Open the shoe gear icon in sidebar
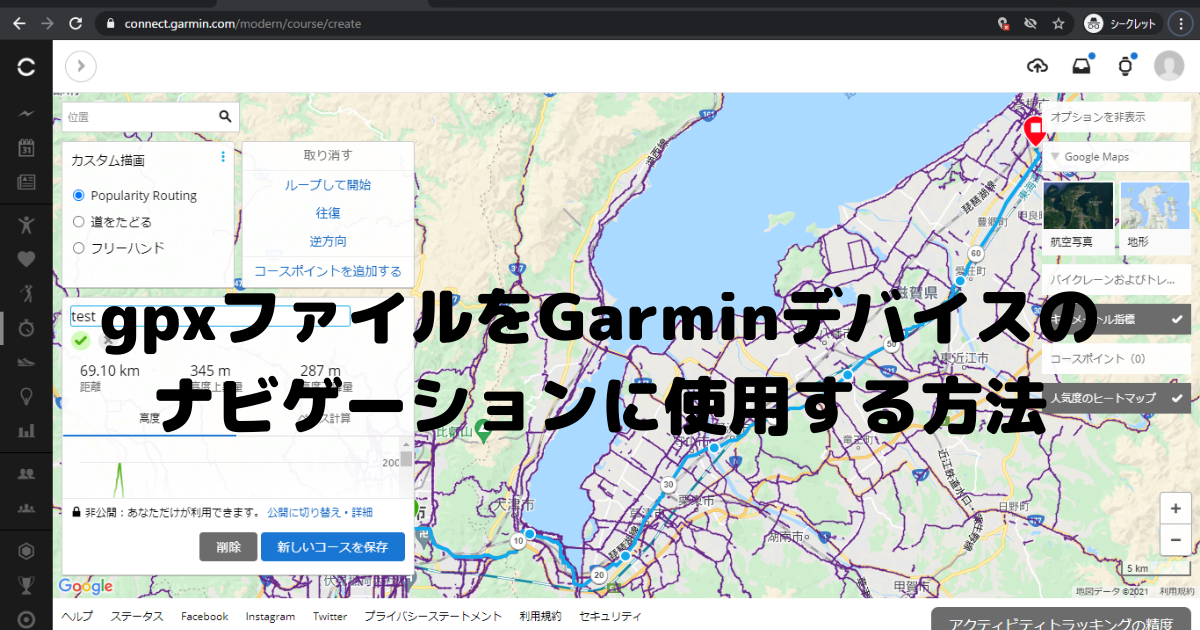This screenshot has width=1200, height=630. click(x=27, y=362)
